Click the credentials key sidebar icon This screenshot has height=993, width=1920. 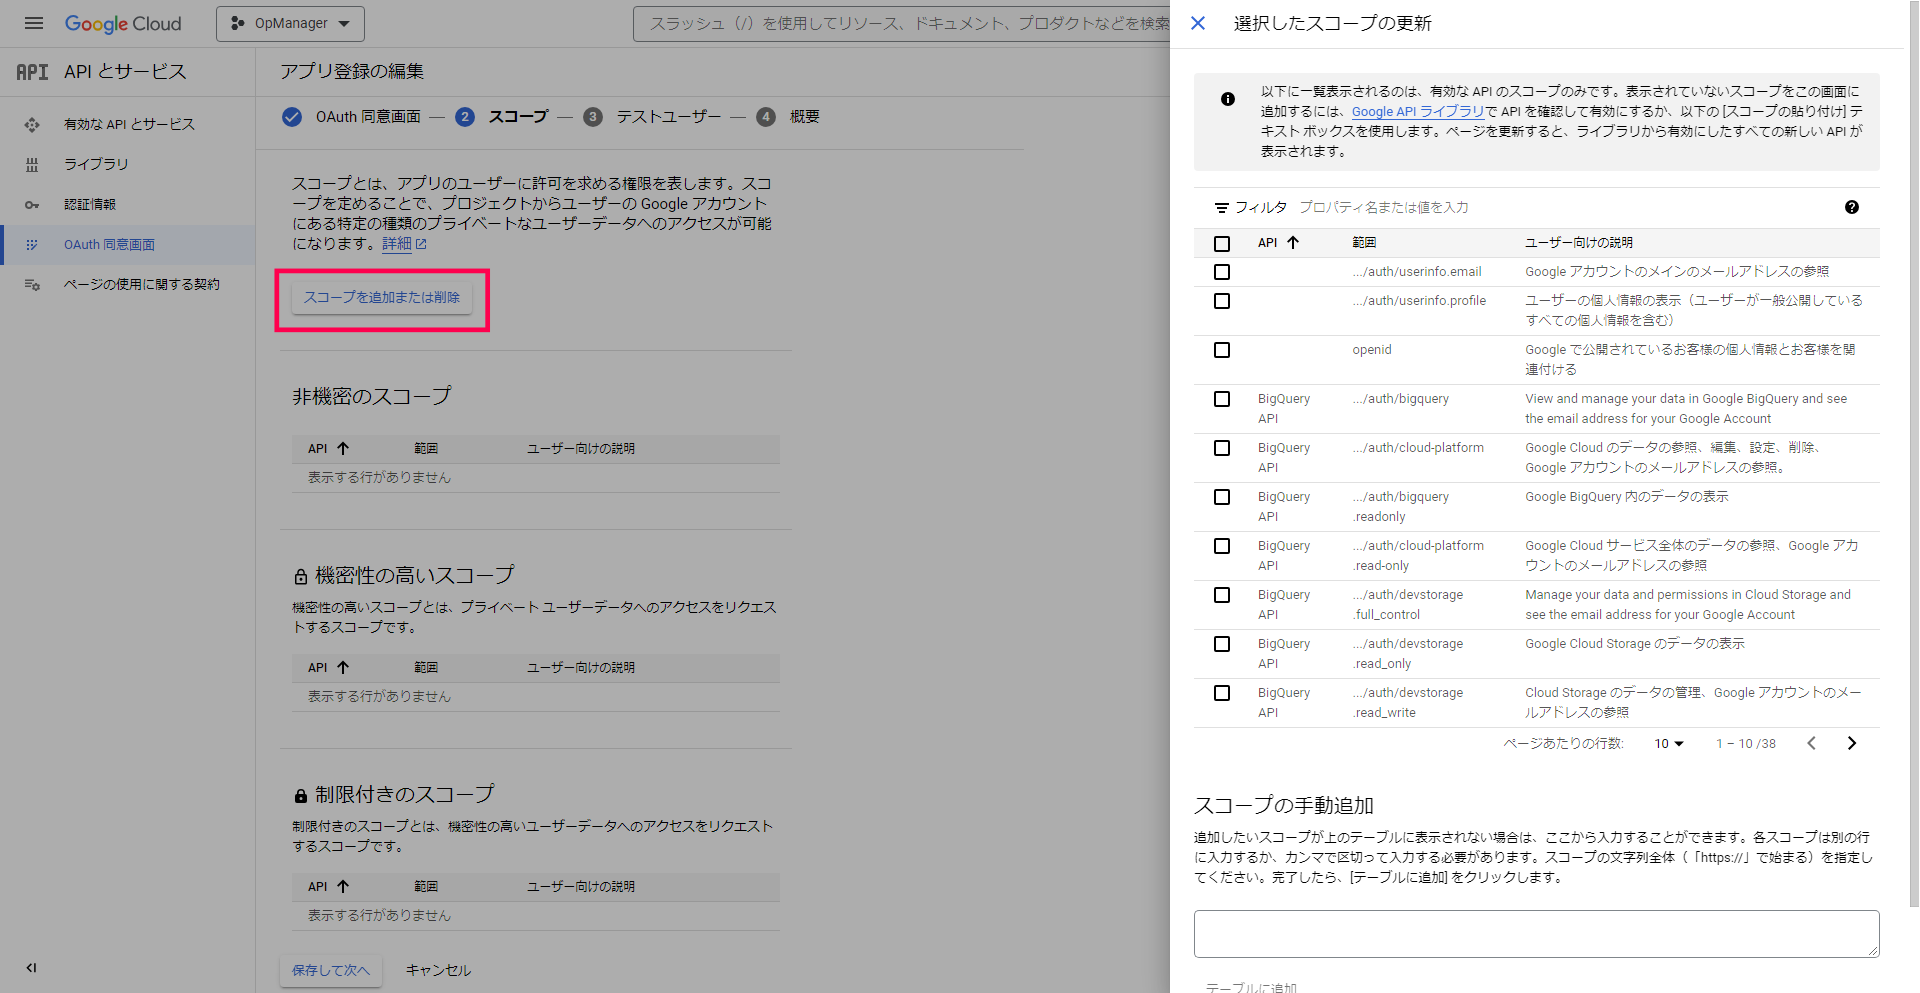pyautogui.click(x=32, y=204)
